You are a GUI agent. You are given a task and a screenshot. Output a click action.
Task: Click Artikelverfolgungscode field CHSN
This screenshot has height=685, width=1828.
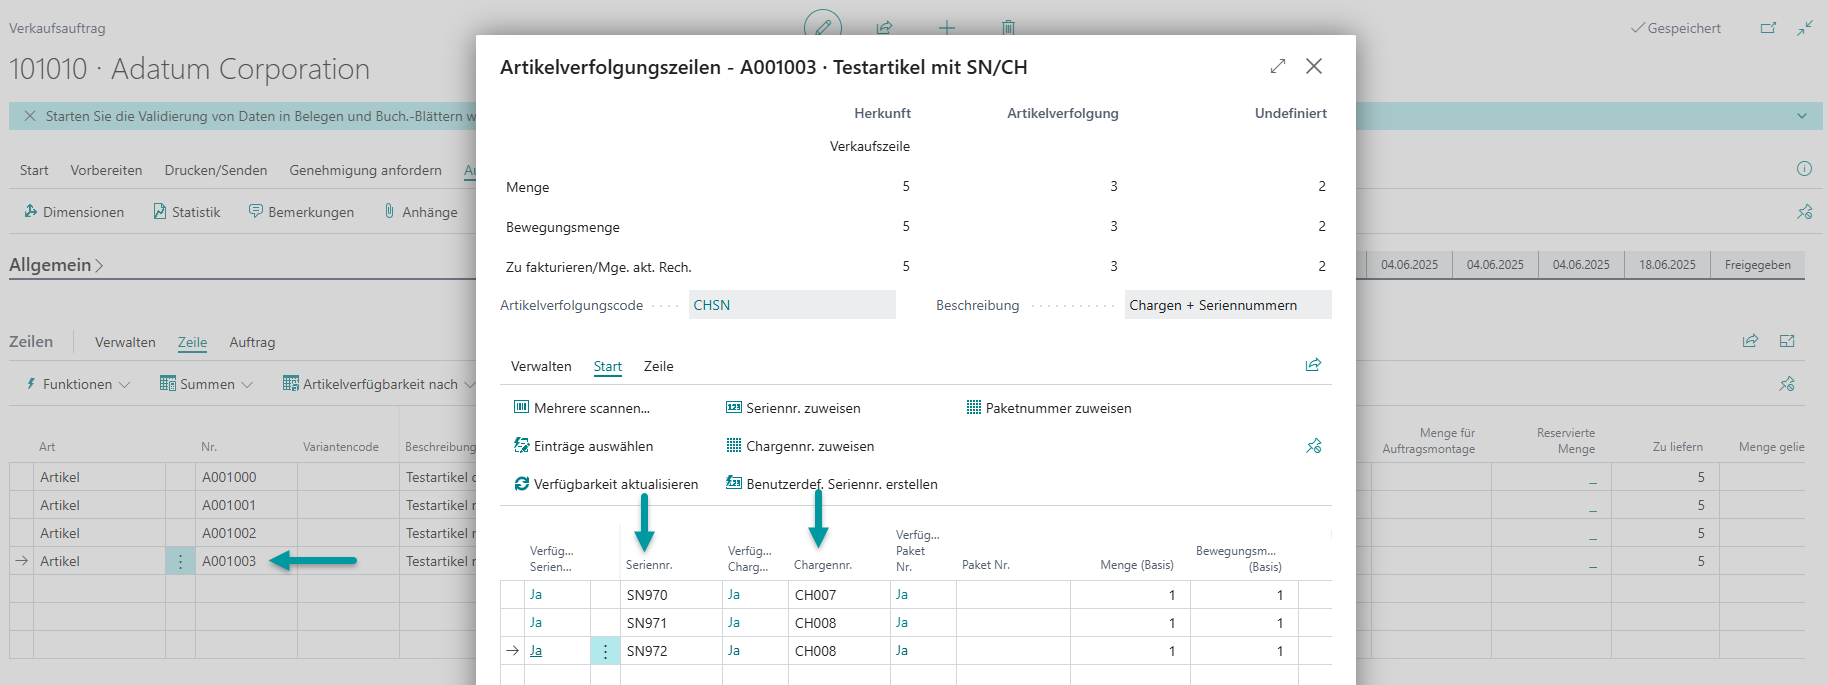792,305
